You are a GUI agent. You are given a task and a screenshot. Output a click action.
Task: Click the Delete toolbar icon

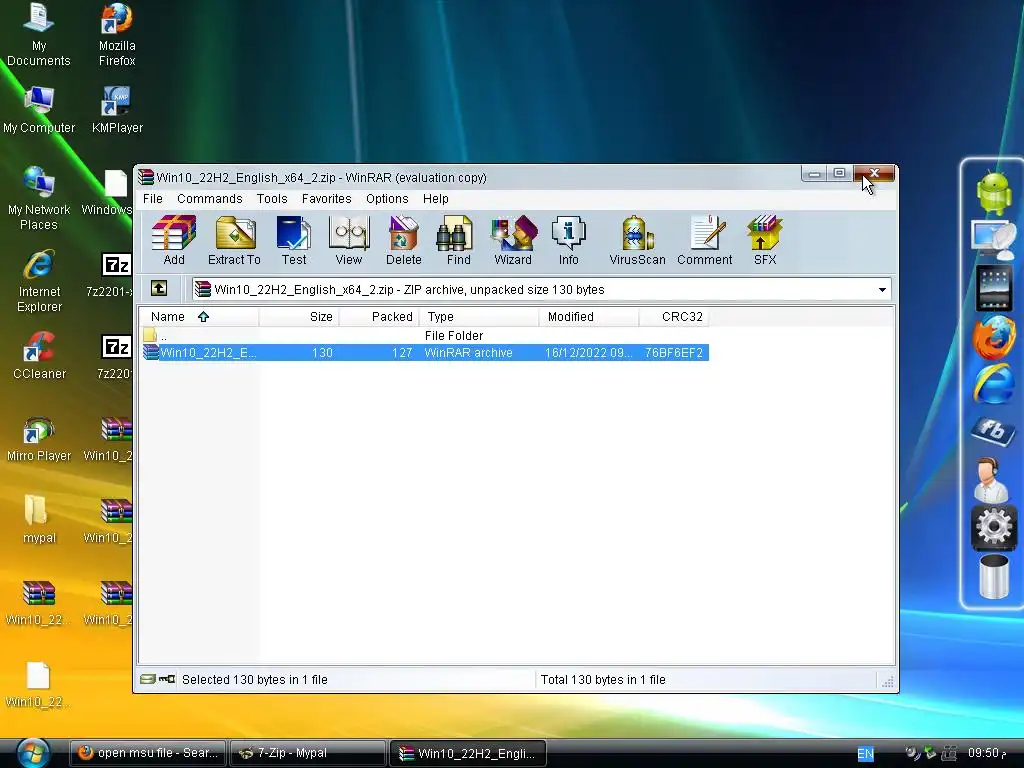click(x=404, y=240)
